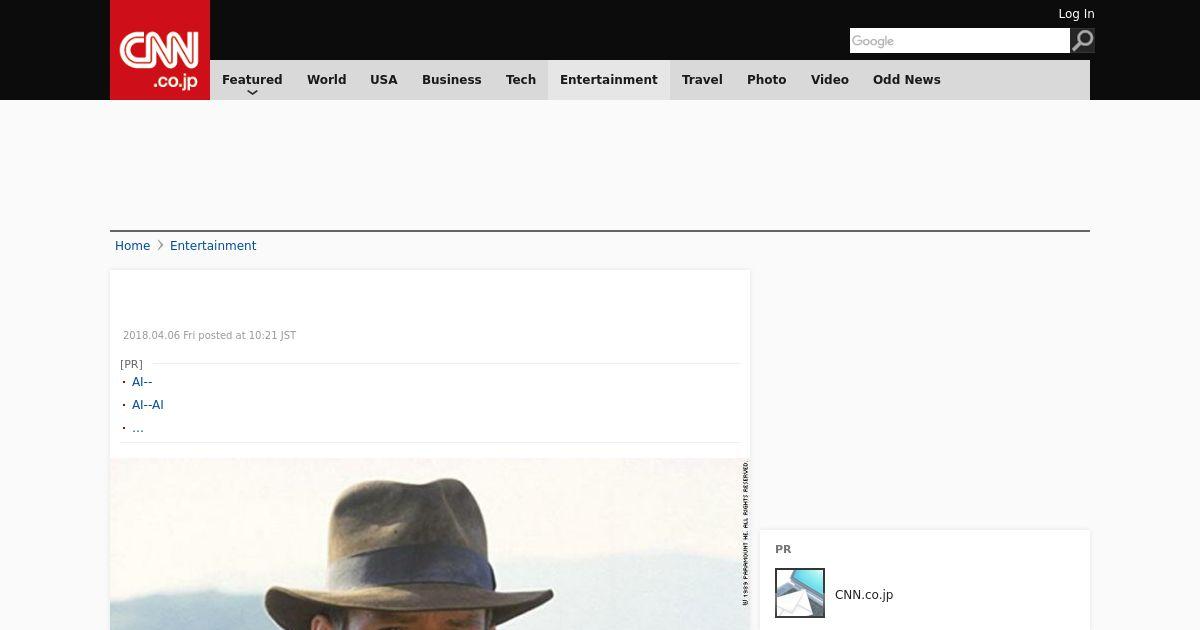Click the Indiana Jones article photo

point(430,544)
